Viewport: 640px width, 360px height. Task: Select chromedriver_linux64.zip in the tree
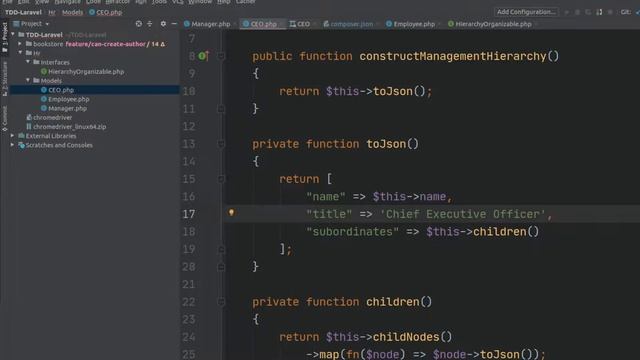[x=69, y=127]
